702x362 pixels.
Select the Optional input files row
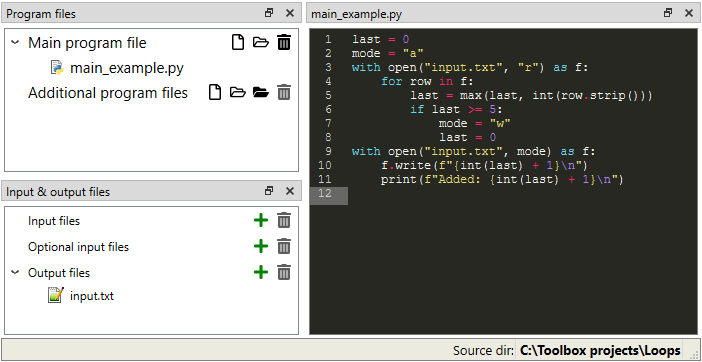pos(78,247)
